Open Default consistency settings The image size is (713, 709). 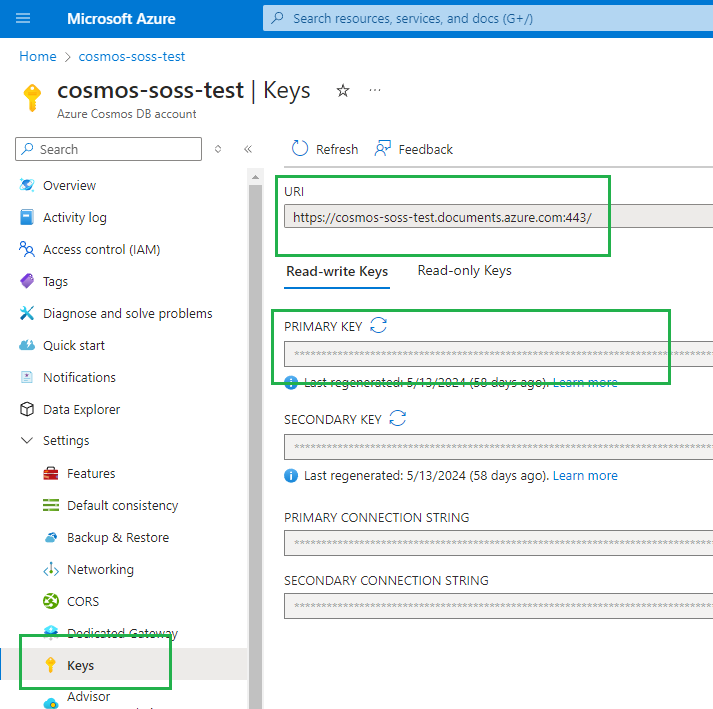(123, 505)
